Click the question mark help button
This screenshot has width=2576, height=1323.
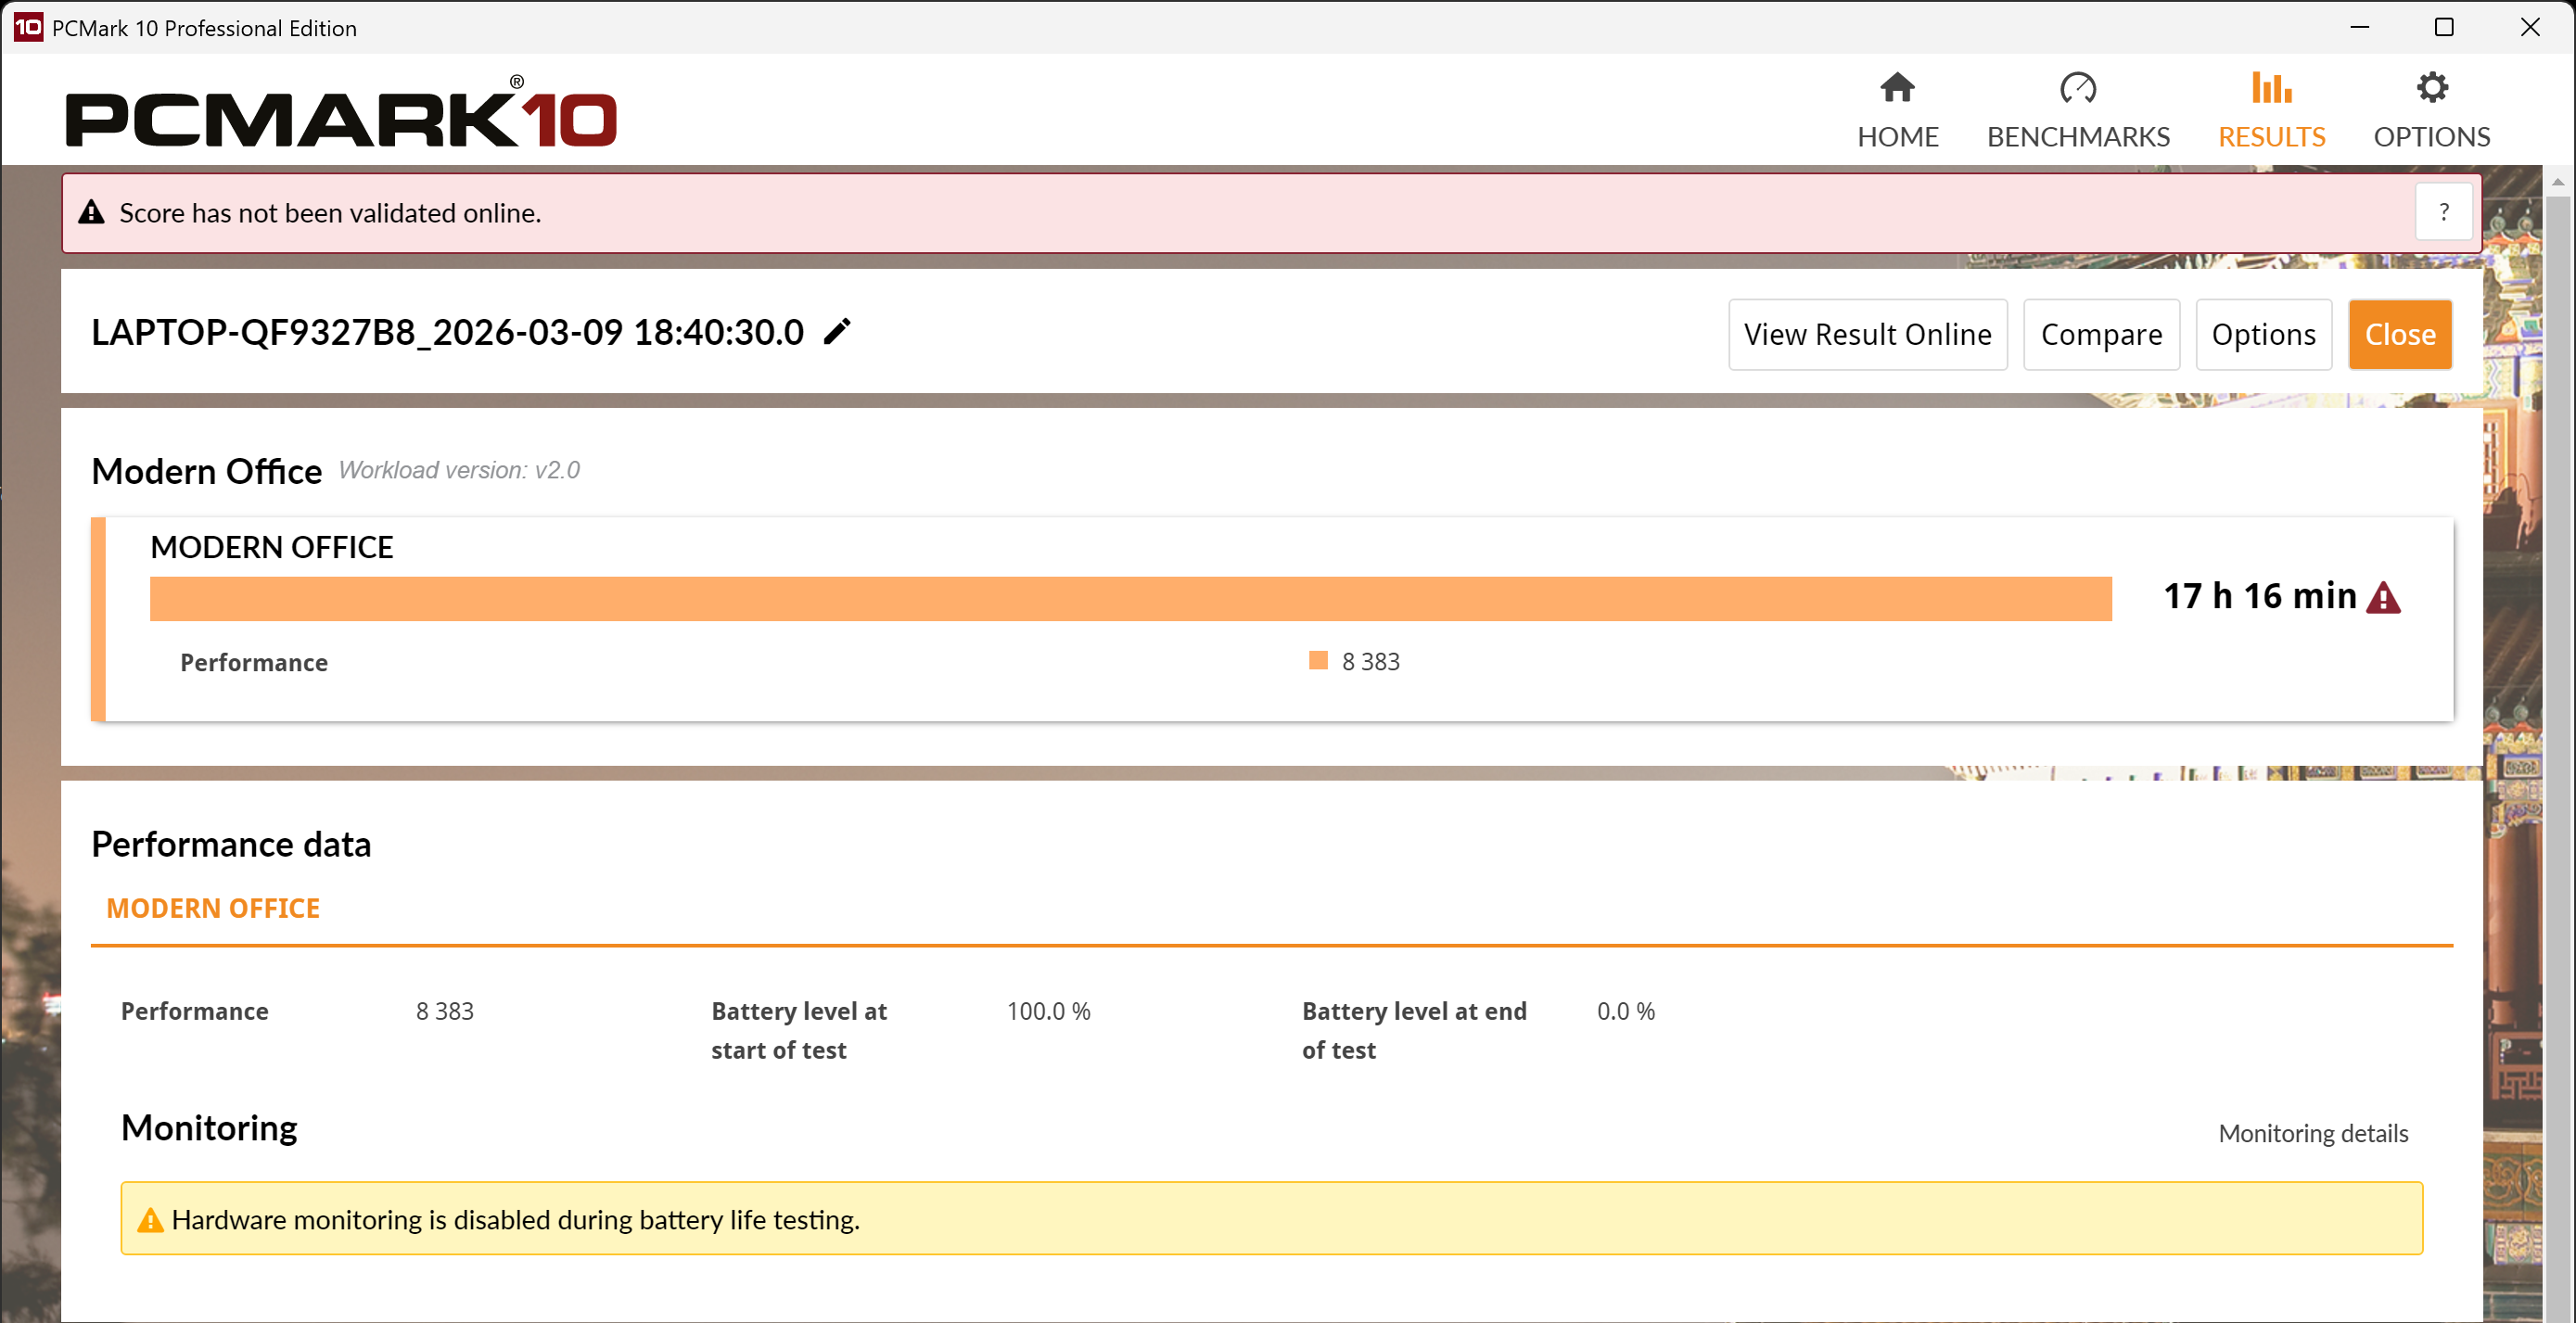[2444, 212]
